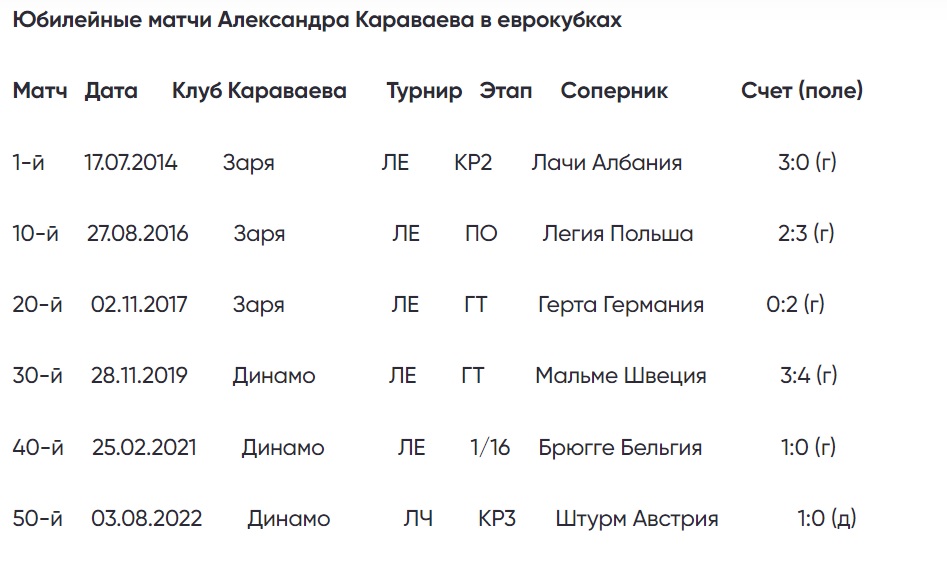Click the "Дата" column header
The height and width of the screenshot is (561, 947).
pos(111,91)
